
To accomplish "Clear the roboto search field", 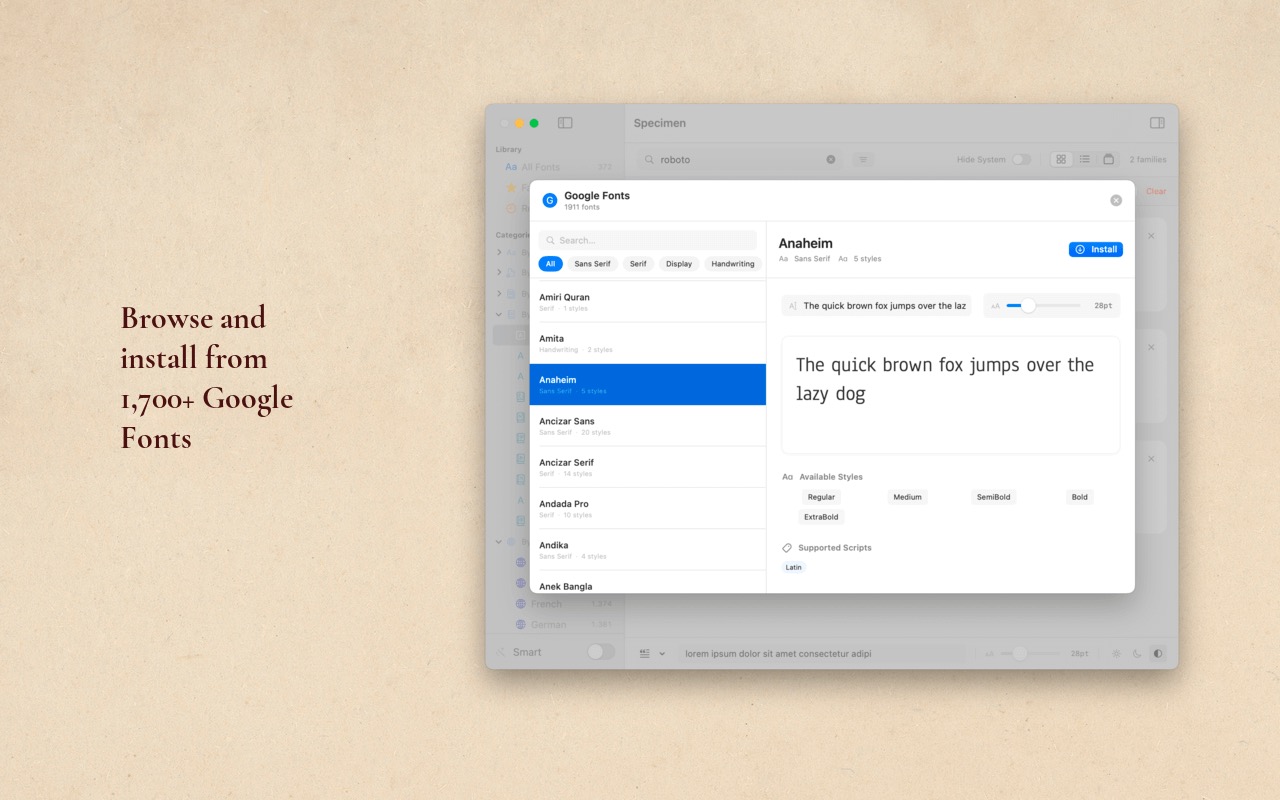I will (830, 159).
